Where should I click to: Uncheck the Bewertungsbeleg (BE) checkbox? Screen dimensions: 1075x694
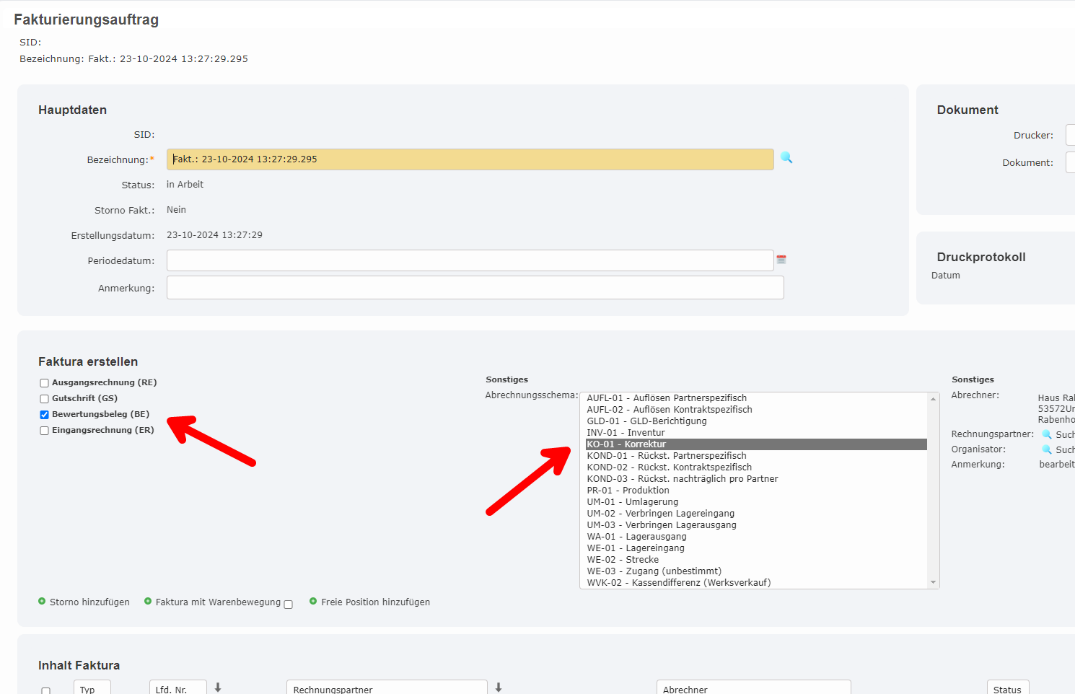click(x=44, y=414)
